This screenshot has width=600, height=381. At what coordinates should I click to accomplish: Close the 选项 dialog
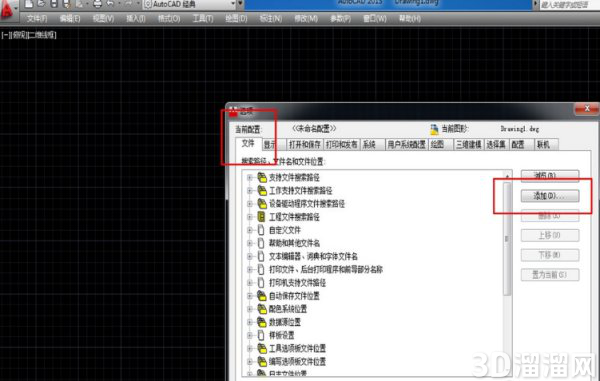587,109
